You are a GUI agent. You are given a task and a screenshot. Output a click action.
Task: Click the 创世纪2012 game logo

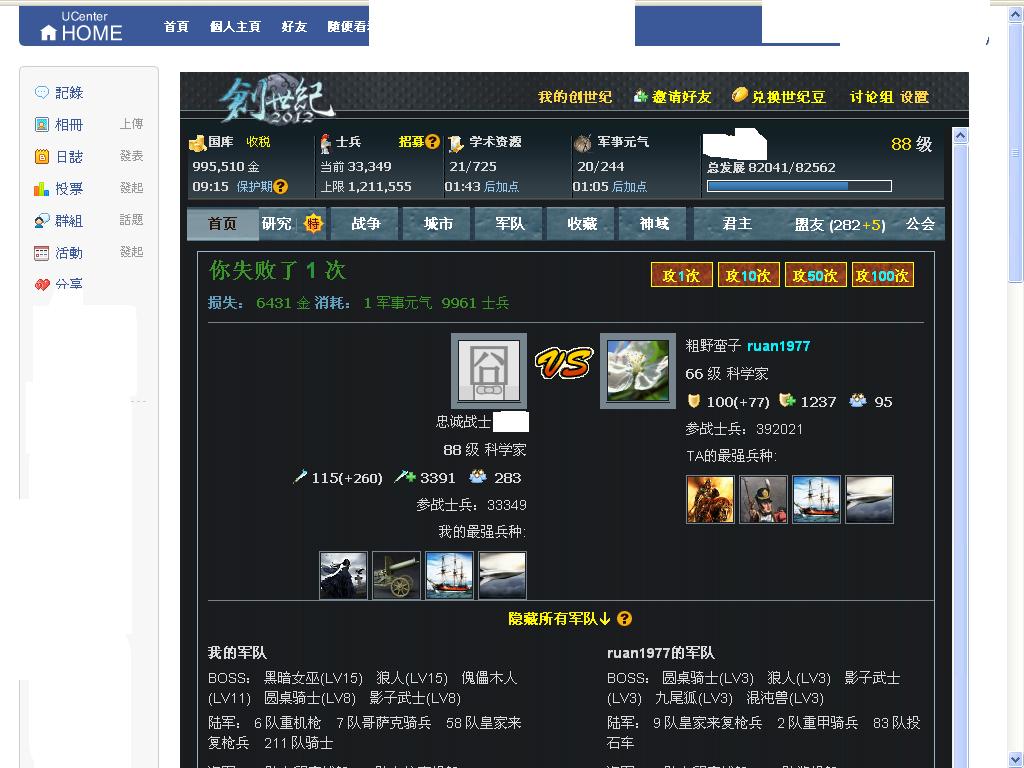[x=276, y=99]
